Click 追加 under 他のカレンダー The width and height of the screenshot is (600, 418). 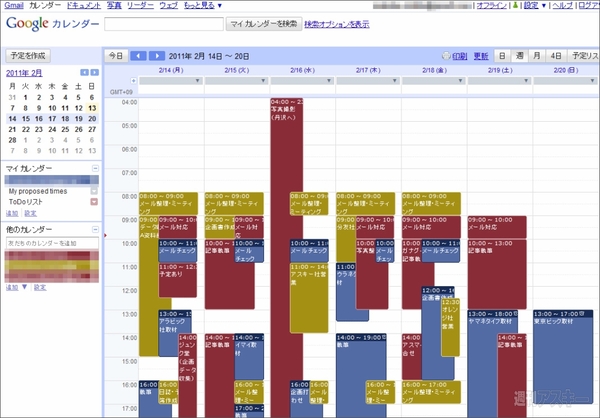click(x=12, y=287)
